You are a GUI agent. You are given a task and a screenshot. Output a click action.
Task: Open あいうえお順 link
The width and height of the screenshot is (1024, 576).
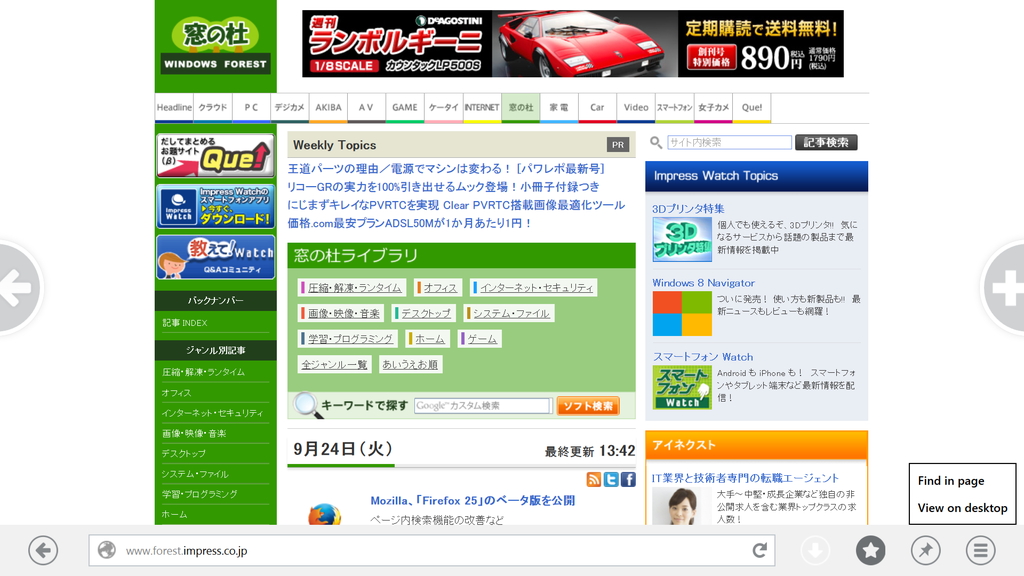(410, 364)
